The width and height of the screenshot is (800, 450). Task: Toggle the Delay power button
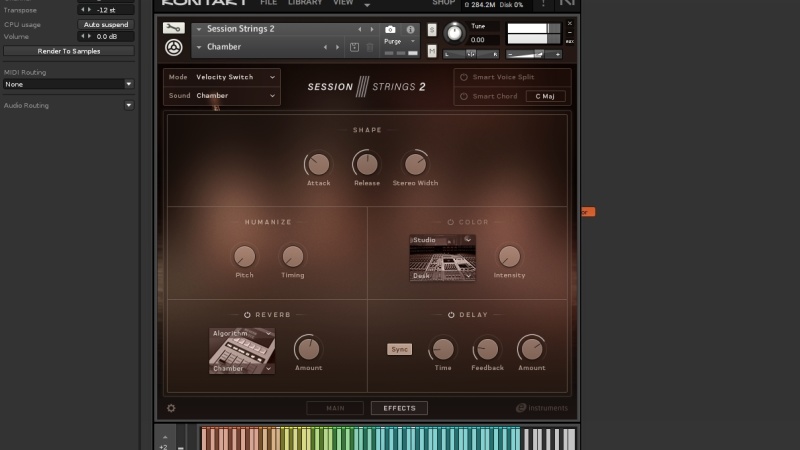pyautogui.click(x=451, y=315)
